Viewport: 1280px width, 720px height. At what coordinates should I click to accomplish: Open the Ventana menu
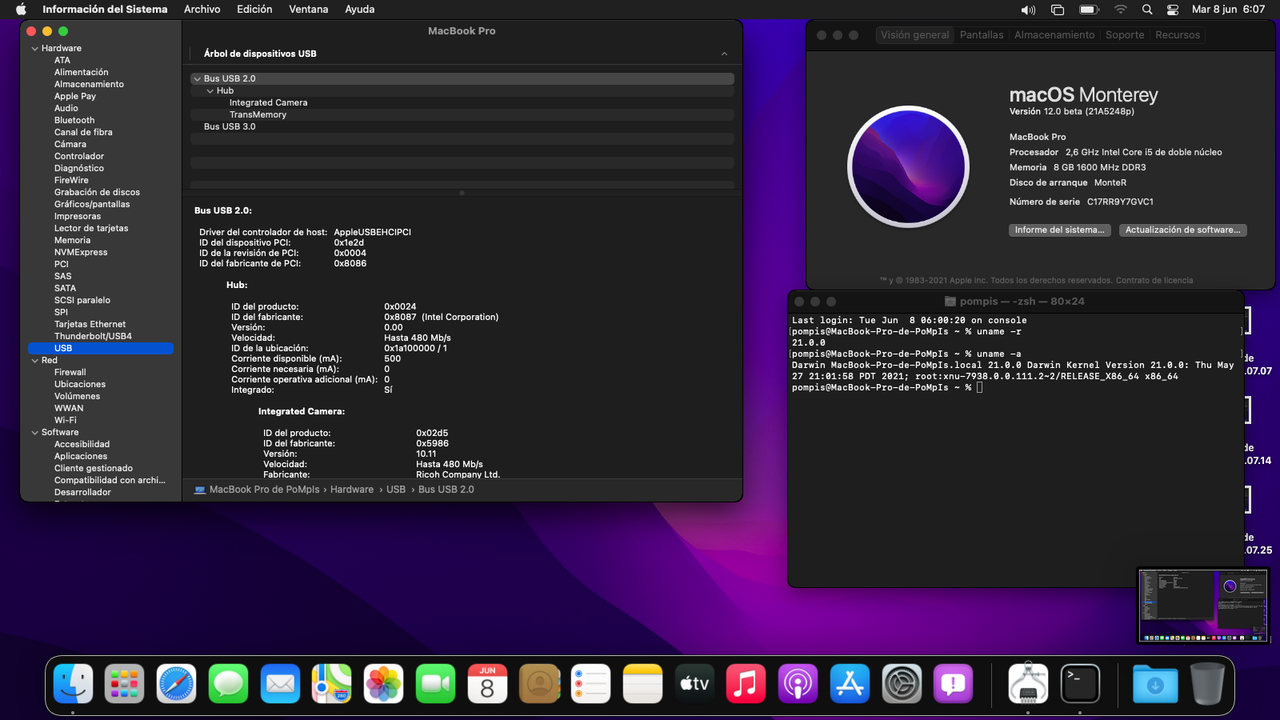pyautogui.click(x=308, y=9)
